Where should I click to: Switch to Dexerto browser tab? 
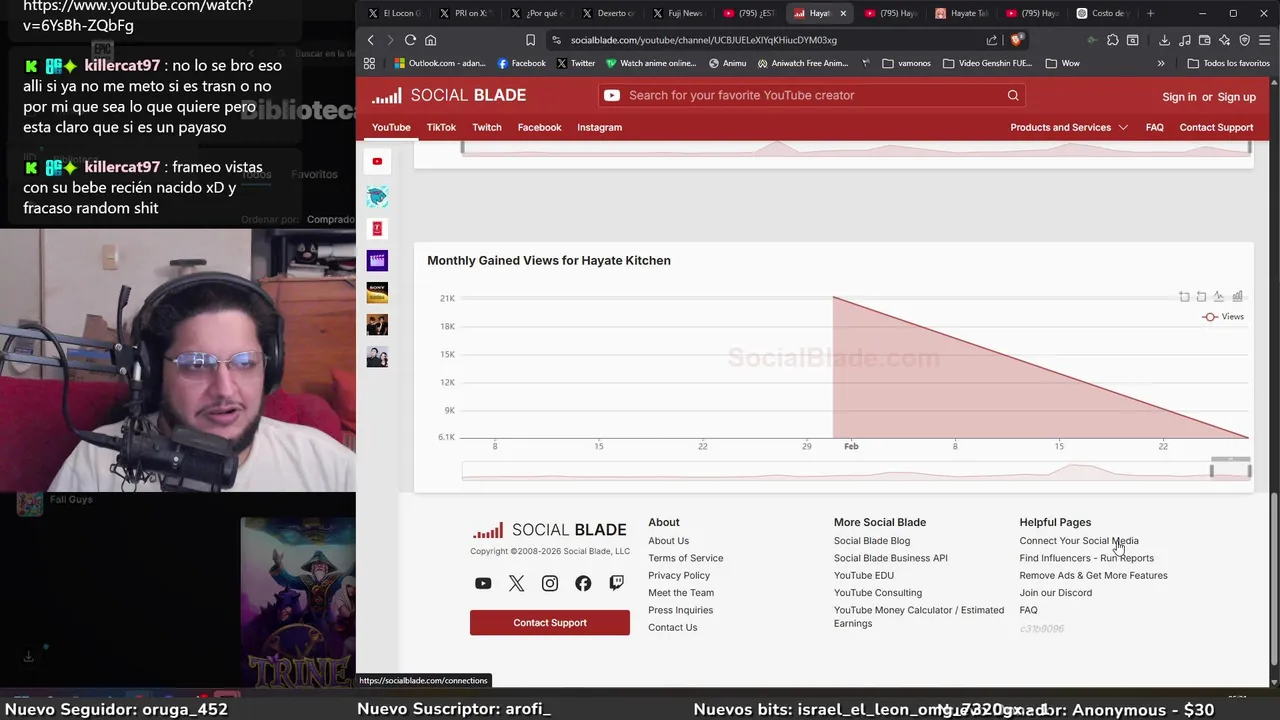pyautogui.click(x=608, y=13)
